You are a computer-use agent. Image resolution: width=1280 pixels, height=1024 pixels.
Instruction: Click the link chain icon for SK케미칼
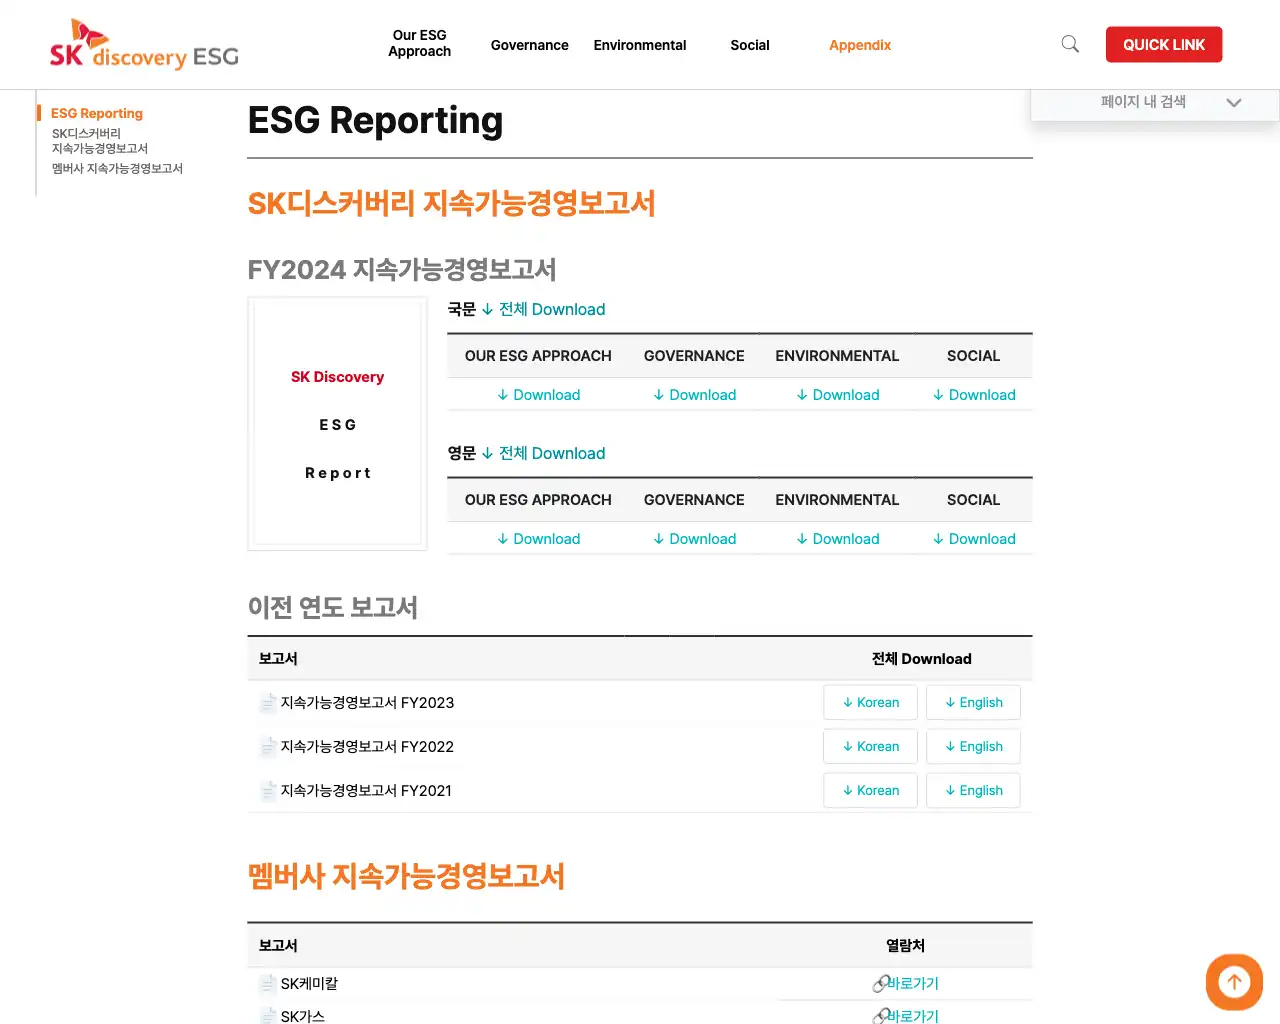click(880, 984)
